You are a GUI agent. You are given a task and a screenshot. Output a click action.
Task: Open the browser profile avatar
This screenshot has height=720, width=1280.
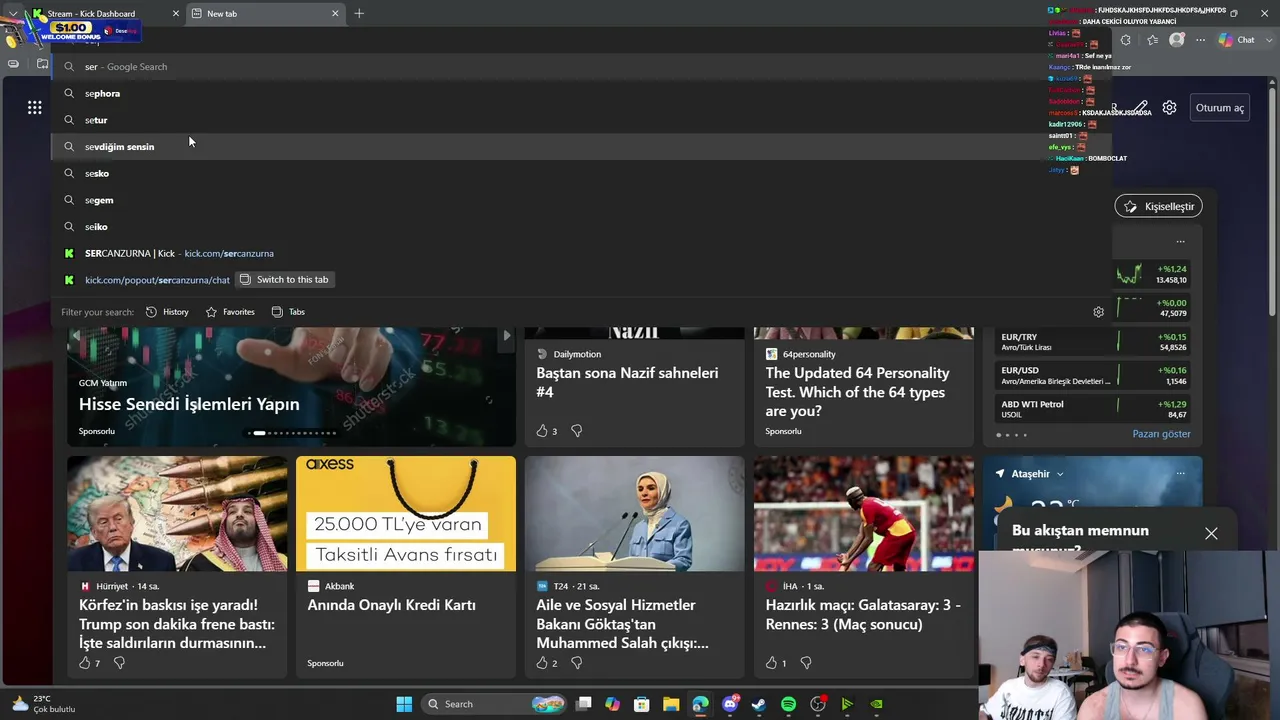click(x=1177, y=40)
